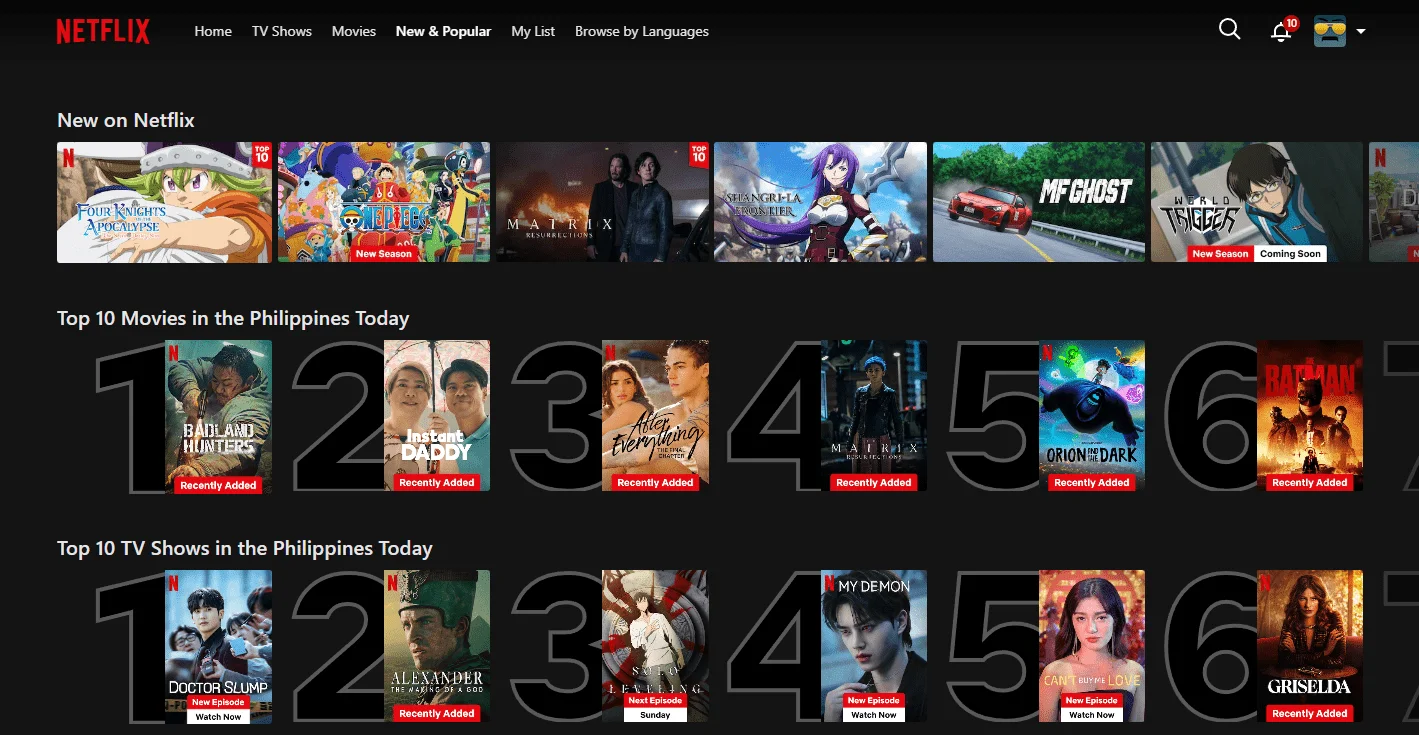Go to the Home tab
The image size is (1419, 735).
coord(213,31)
